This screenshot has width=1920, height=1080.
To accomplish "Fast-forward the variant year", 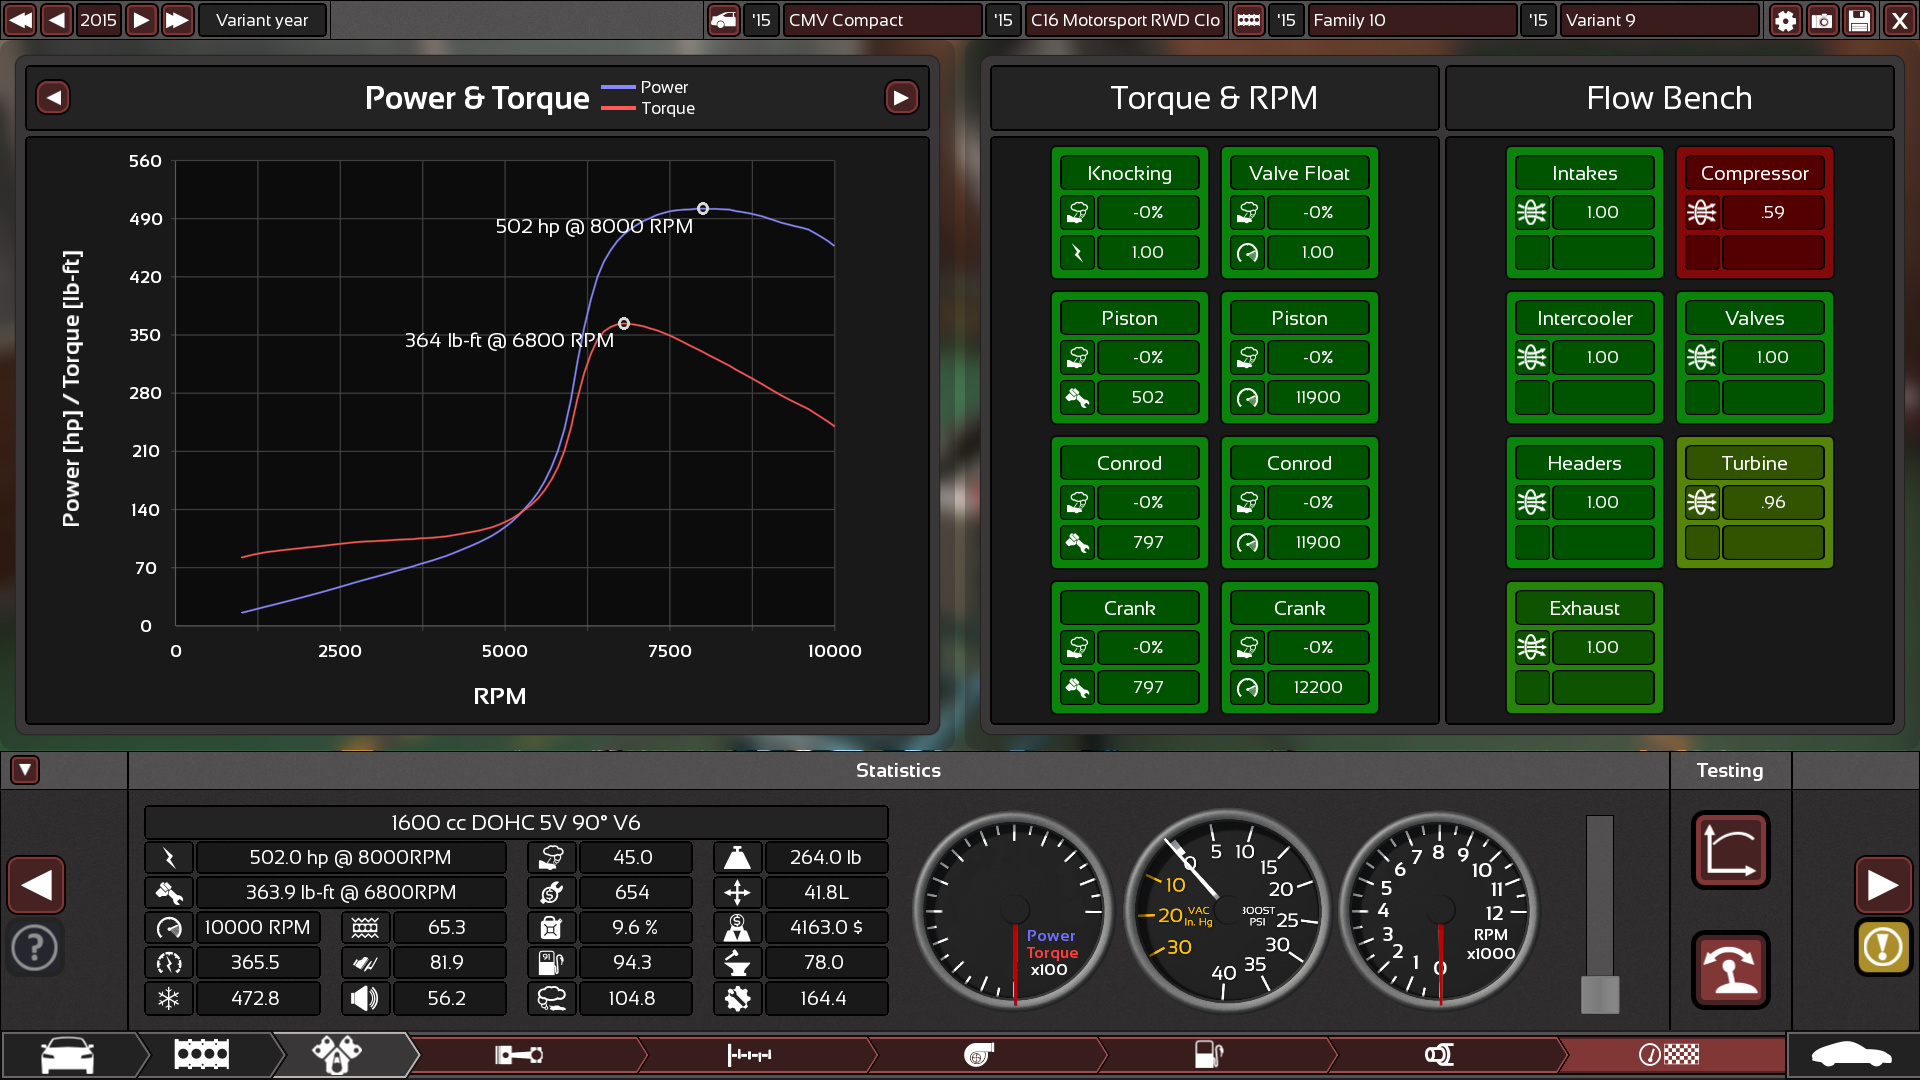I will (x=177, y=20).
